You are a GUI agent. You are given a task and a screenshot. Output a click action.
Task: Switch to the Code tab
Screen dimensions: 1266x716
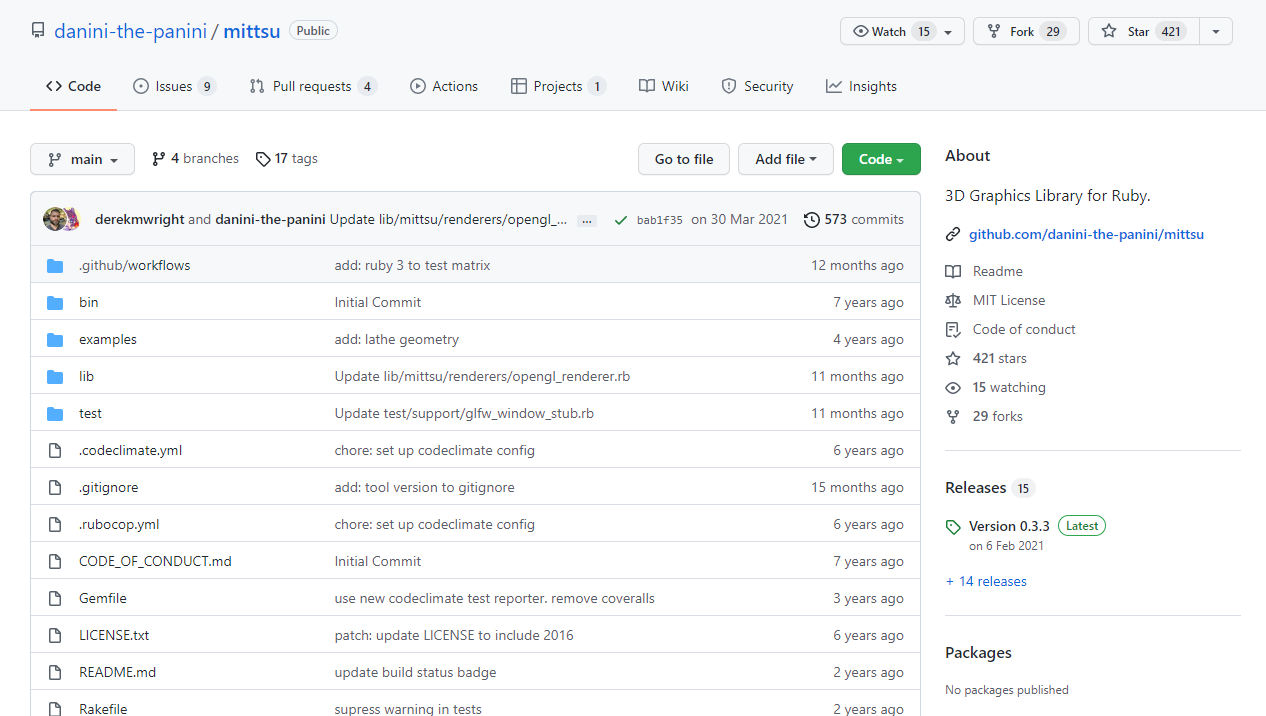73,86
